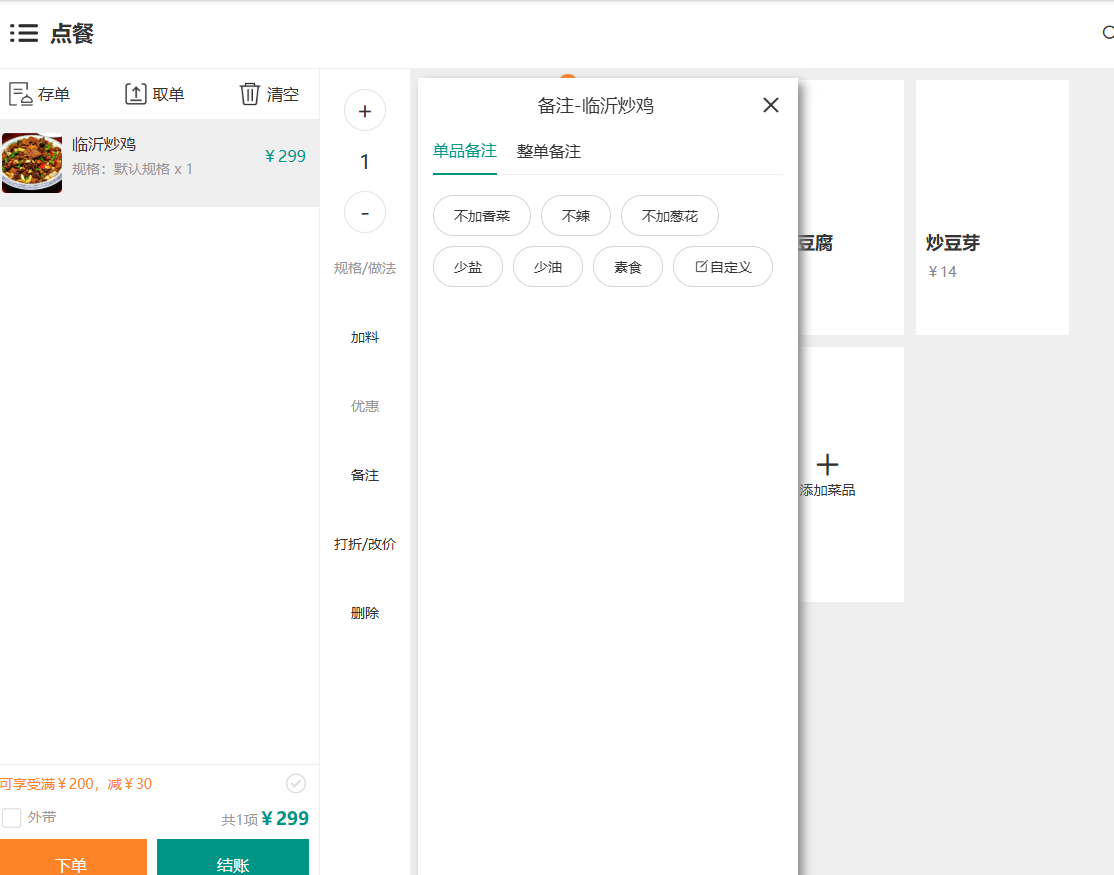
Task: Open the 加料 add-ons option
Action: coord(365,338)
